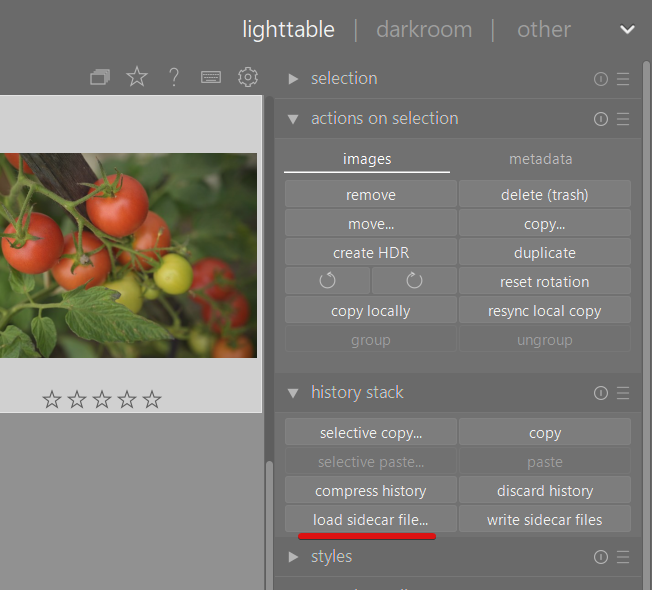Toggle image grouping icon in top toolbar
Viewport: 652px width, 590px height.
click(100, 78)
